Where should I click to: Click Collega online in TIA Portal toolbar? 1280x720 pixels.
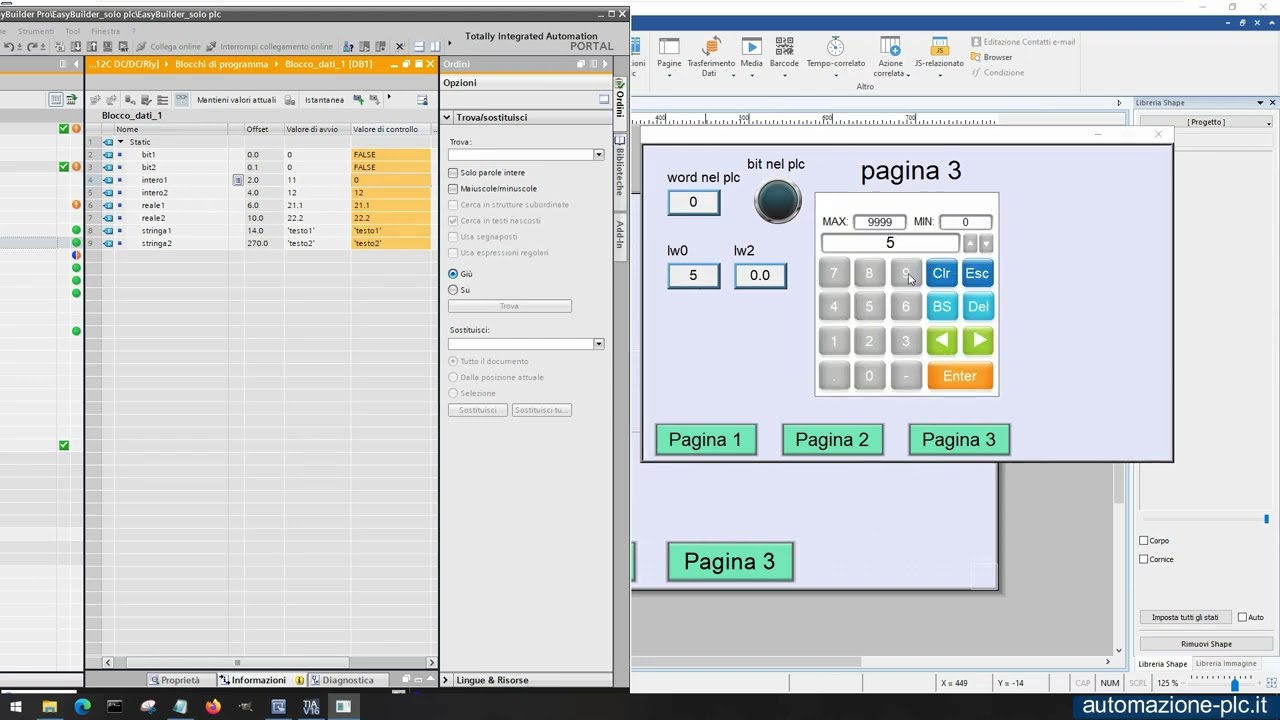click(x=168, y=47)
